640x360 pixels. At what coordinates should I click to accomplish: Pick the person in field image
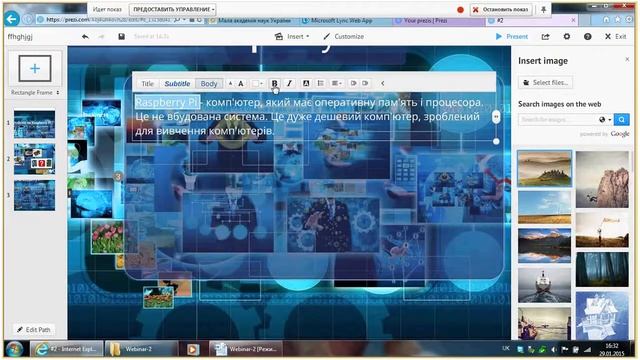coord(602,230)
